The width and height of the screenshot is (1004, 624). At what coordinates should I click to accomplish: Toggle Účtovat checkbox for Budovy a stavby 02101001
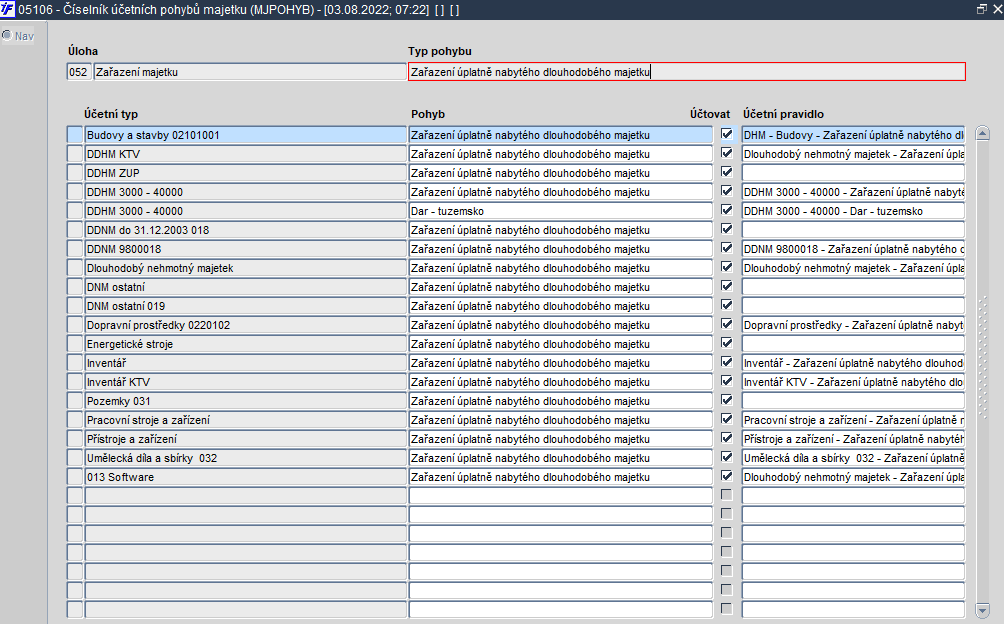pyautogui.click(x=726, y=134)
